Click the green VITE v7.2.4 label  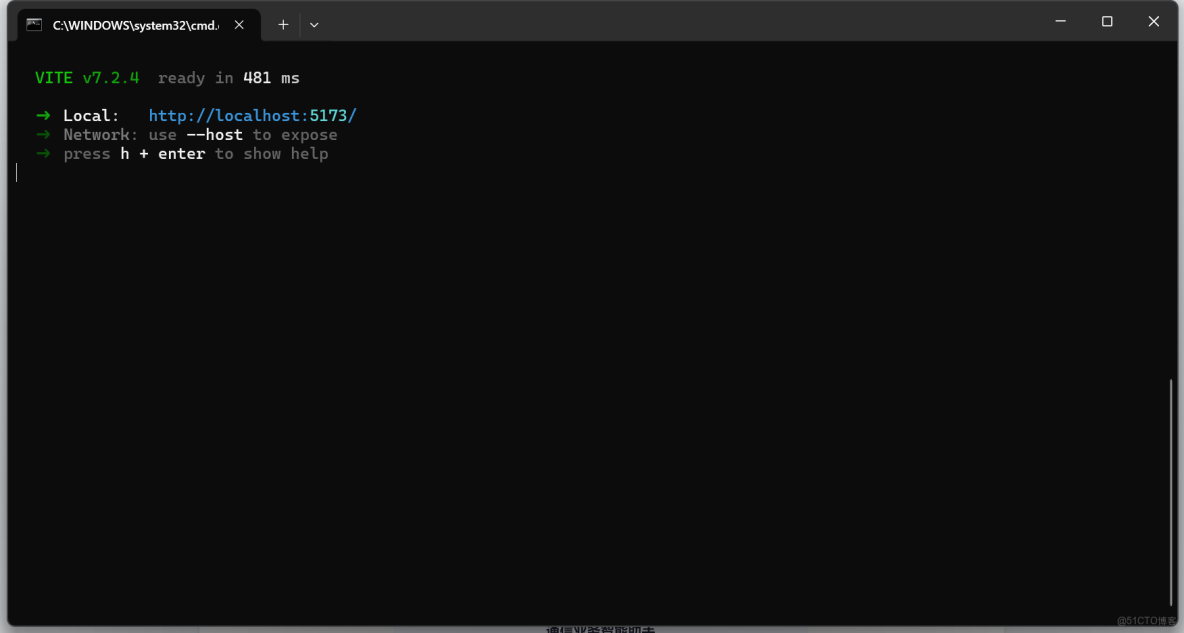[86, 77]
